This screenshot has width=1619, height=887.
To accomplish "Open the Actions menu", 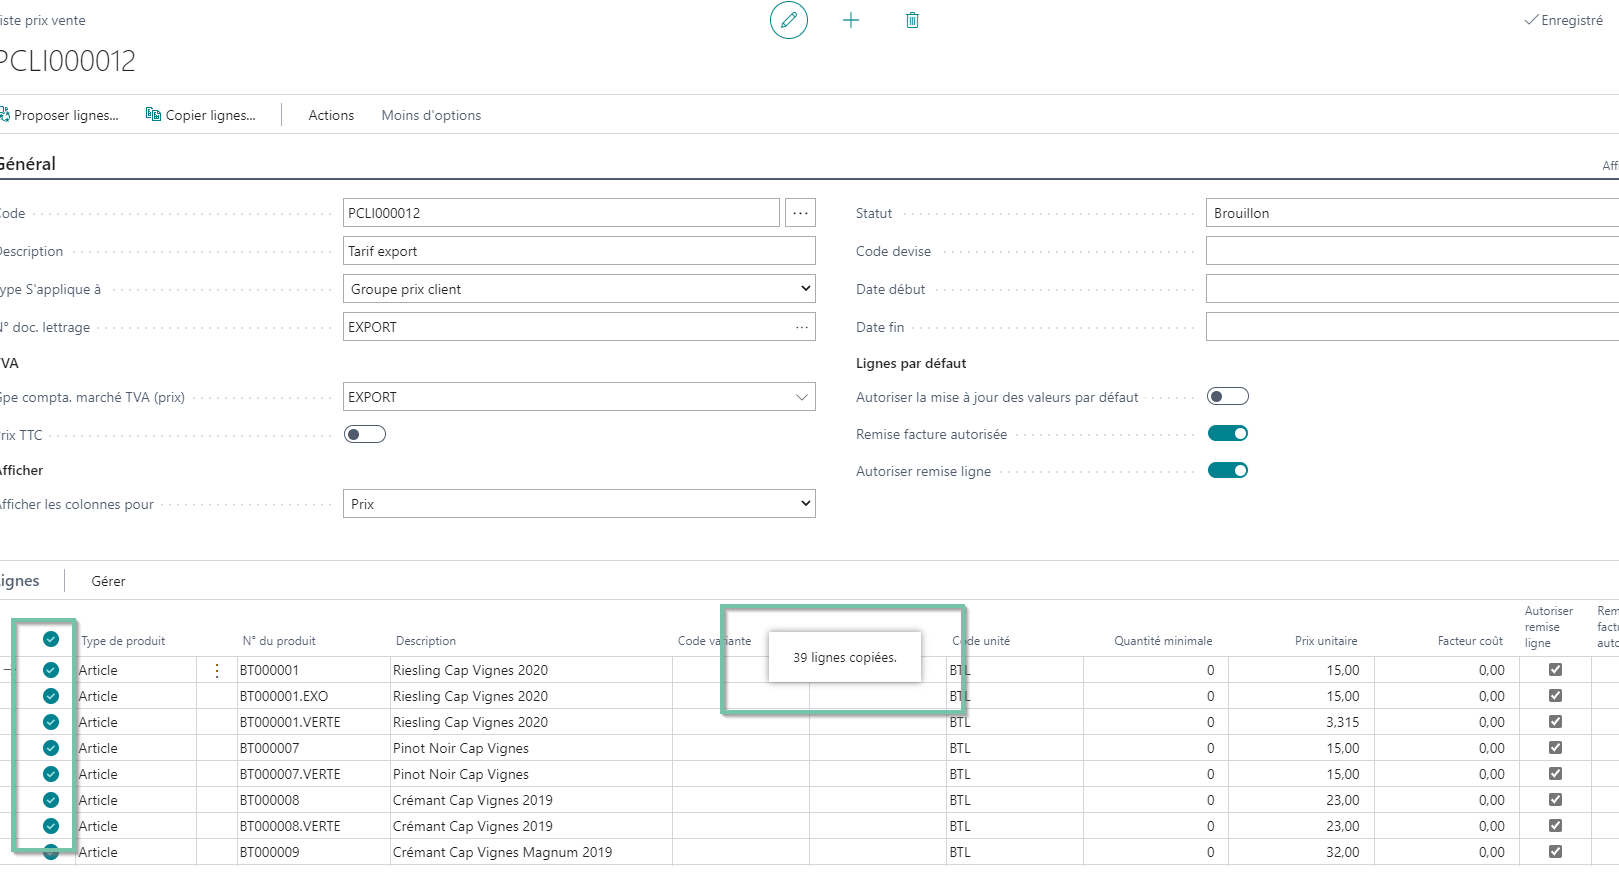I will click(331, 115).
